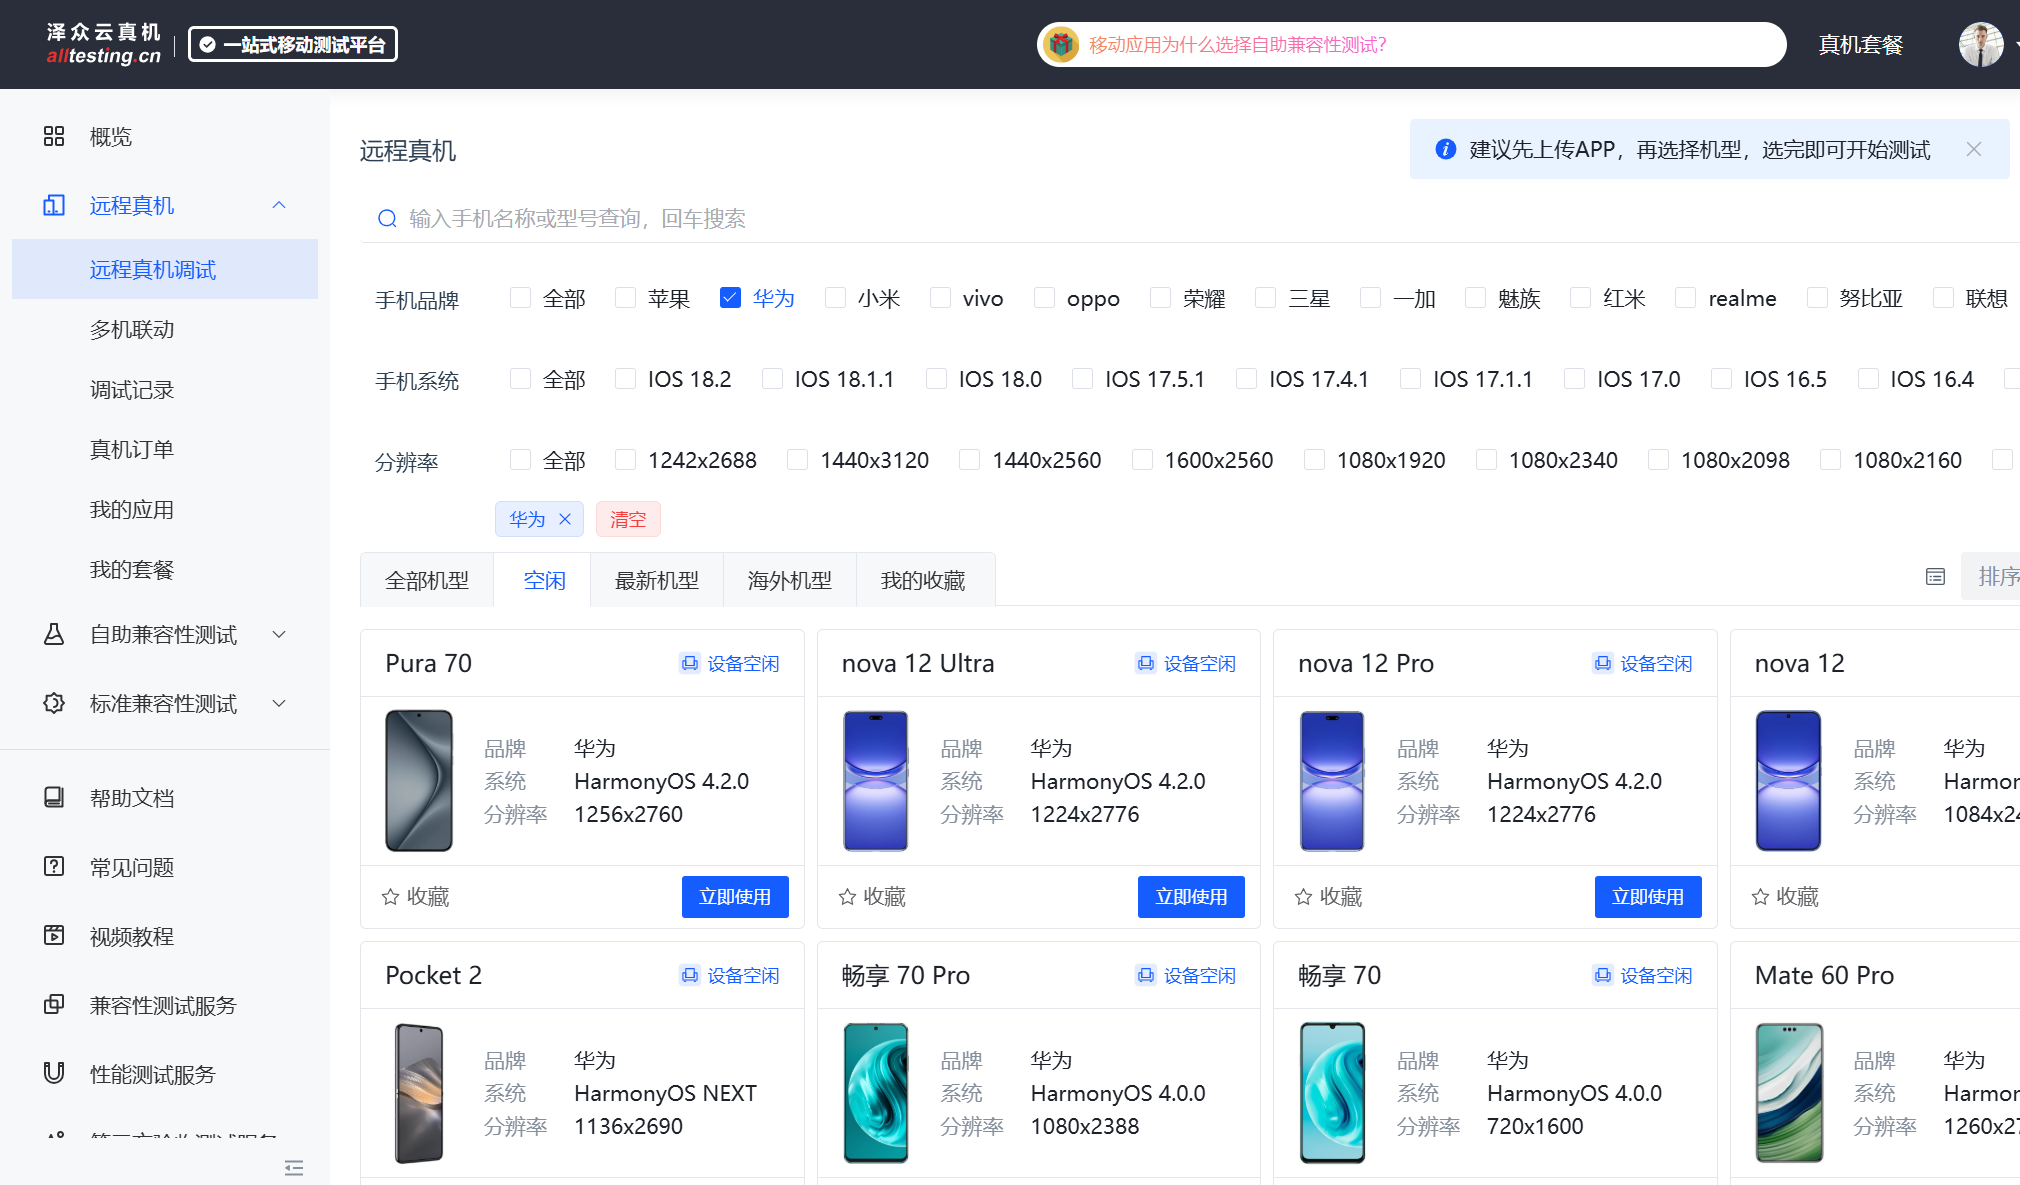The height and width of the screenshot is (1185, 2020).
Task: Open 远程真机调试 in the sidebar
Action: point(165,269)
